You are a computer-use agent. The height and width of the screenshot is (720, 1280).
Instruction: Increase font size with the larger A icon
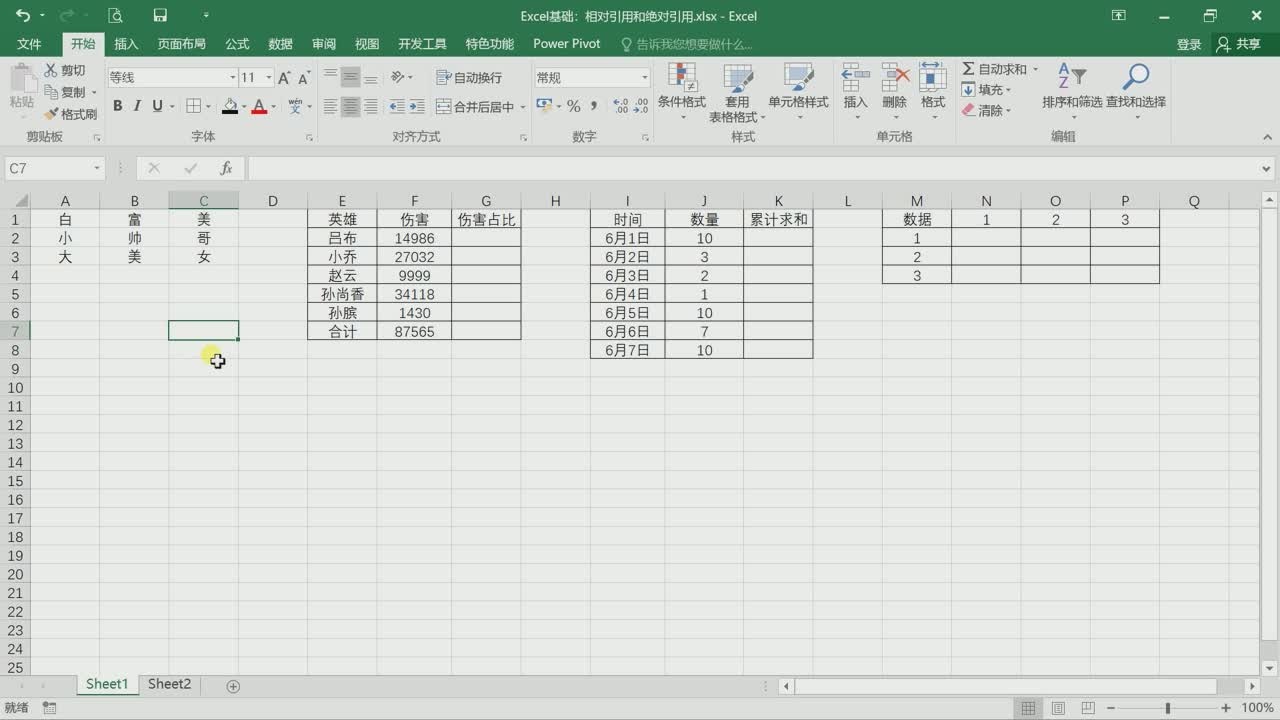pos(284,77)
